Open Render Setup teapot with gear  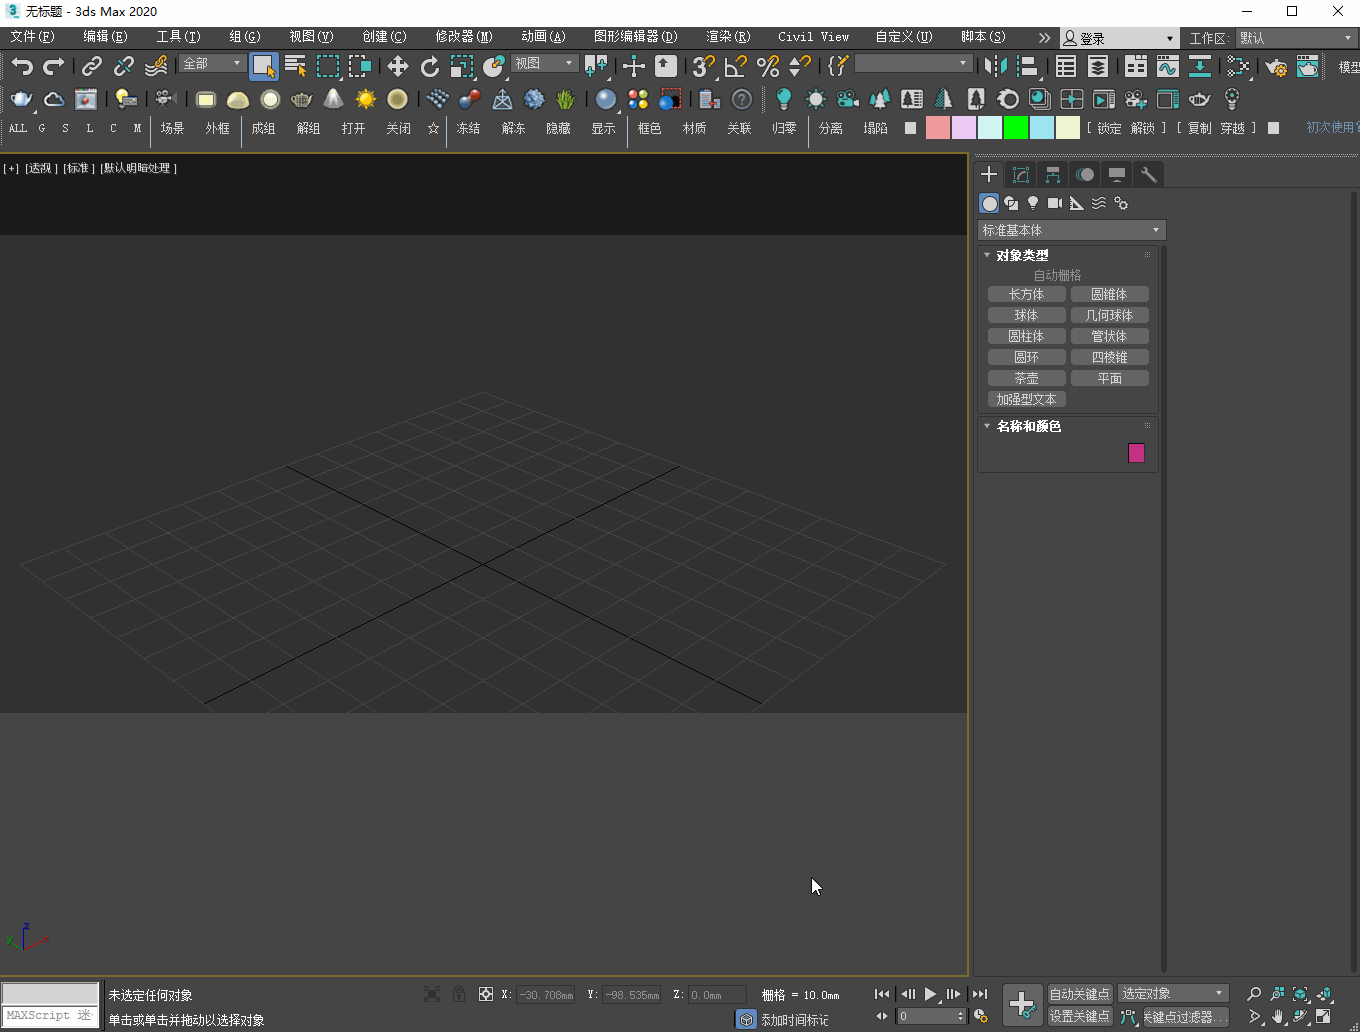[1276, 66]
